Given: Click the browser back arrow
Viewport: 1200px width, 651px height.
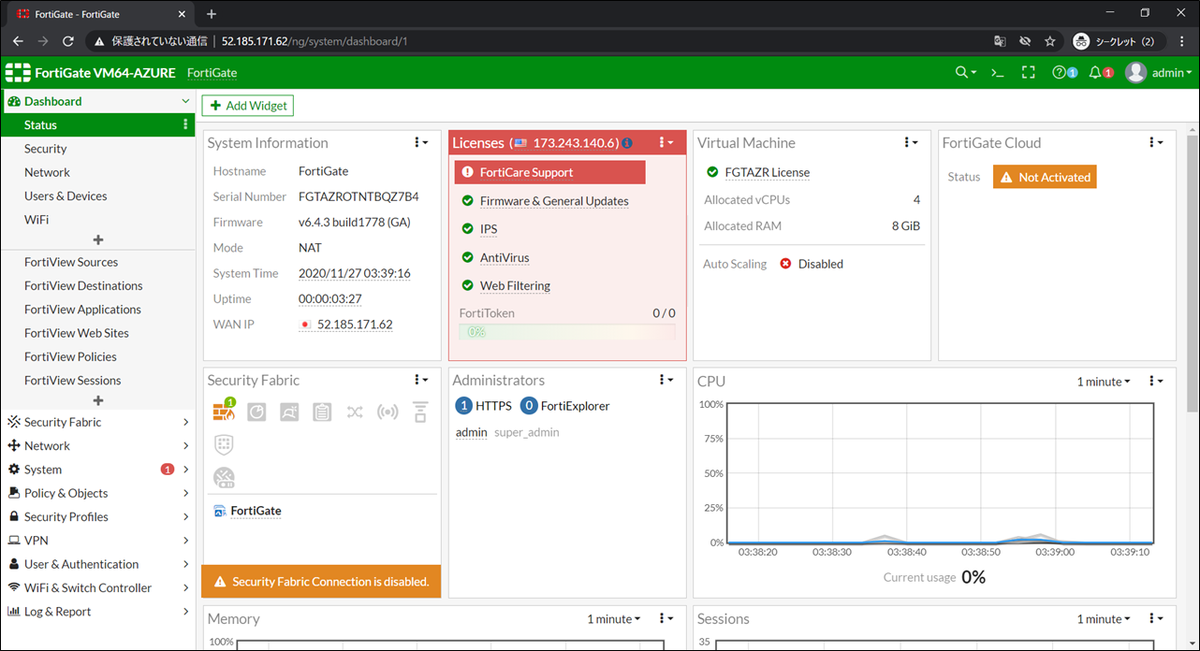Looking at the screenshot, I should click(18, 42).
